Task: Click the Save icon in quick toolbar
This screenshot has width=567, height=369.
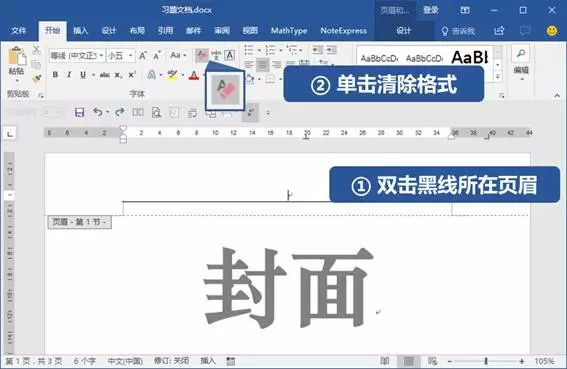Action: click(79, 112)
